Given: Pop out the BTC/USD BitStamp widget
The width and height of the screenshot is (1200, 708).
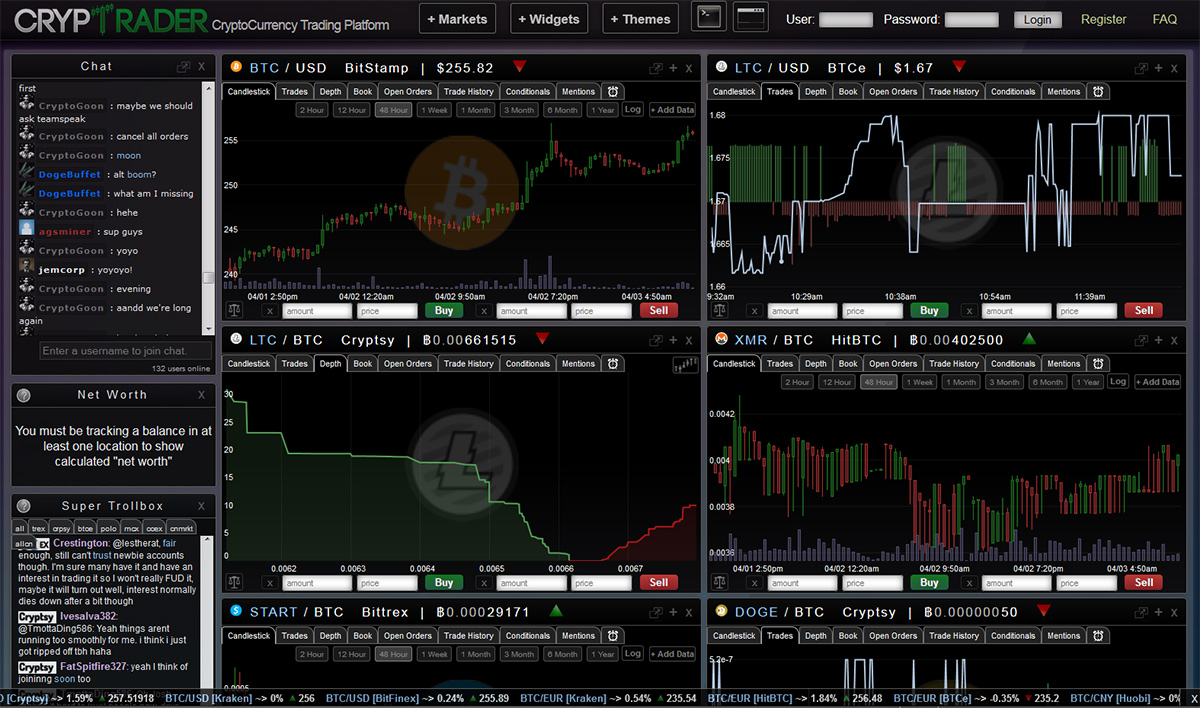Looking at the screenshot, I should pos(655,68).
